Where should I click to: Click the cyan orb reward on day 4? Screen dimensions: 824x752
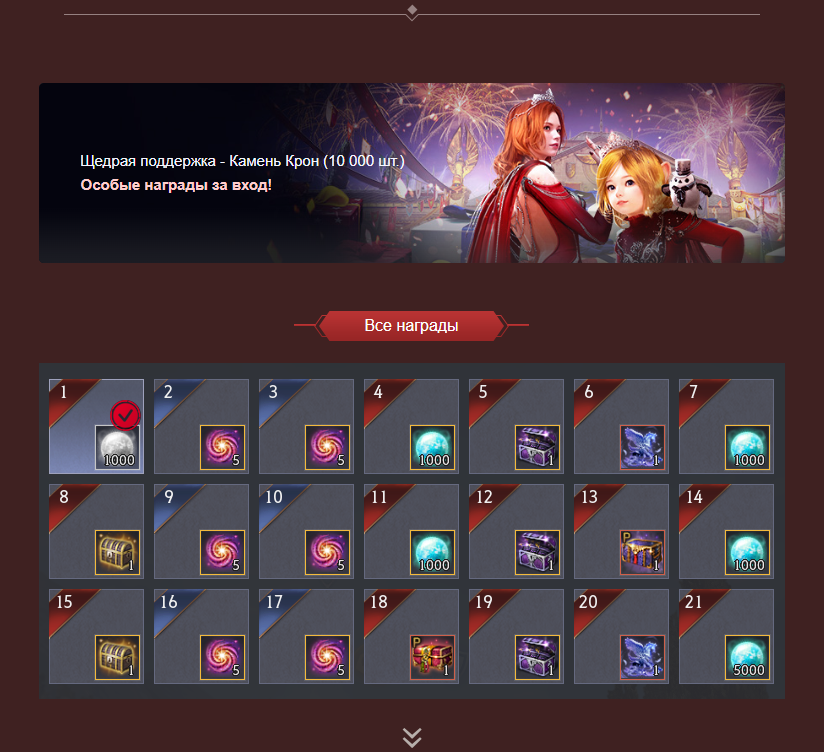(x=432, y=447)
